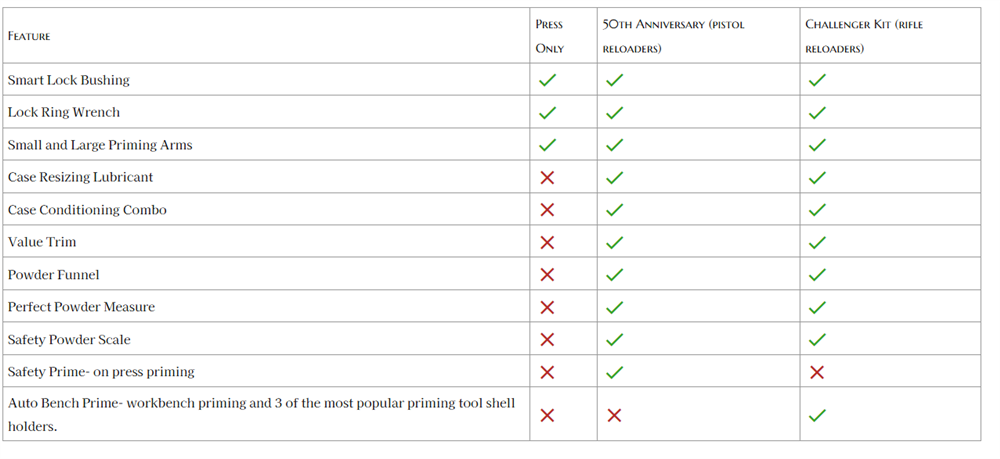Viewport: 1000px width, 459px height.
Task: Click Press Only red X for Case Conditioning Combo
Action: 547,210
